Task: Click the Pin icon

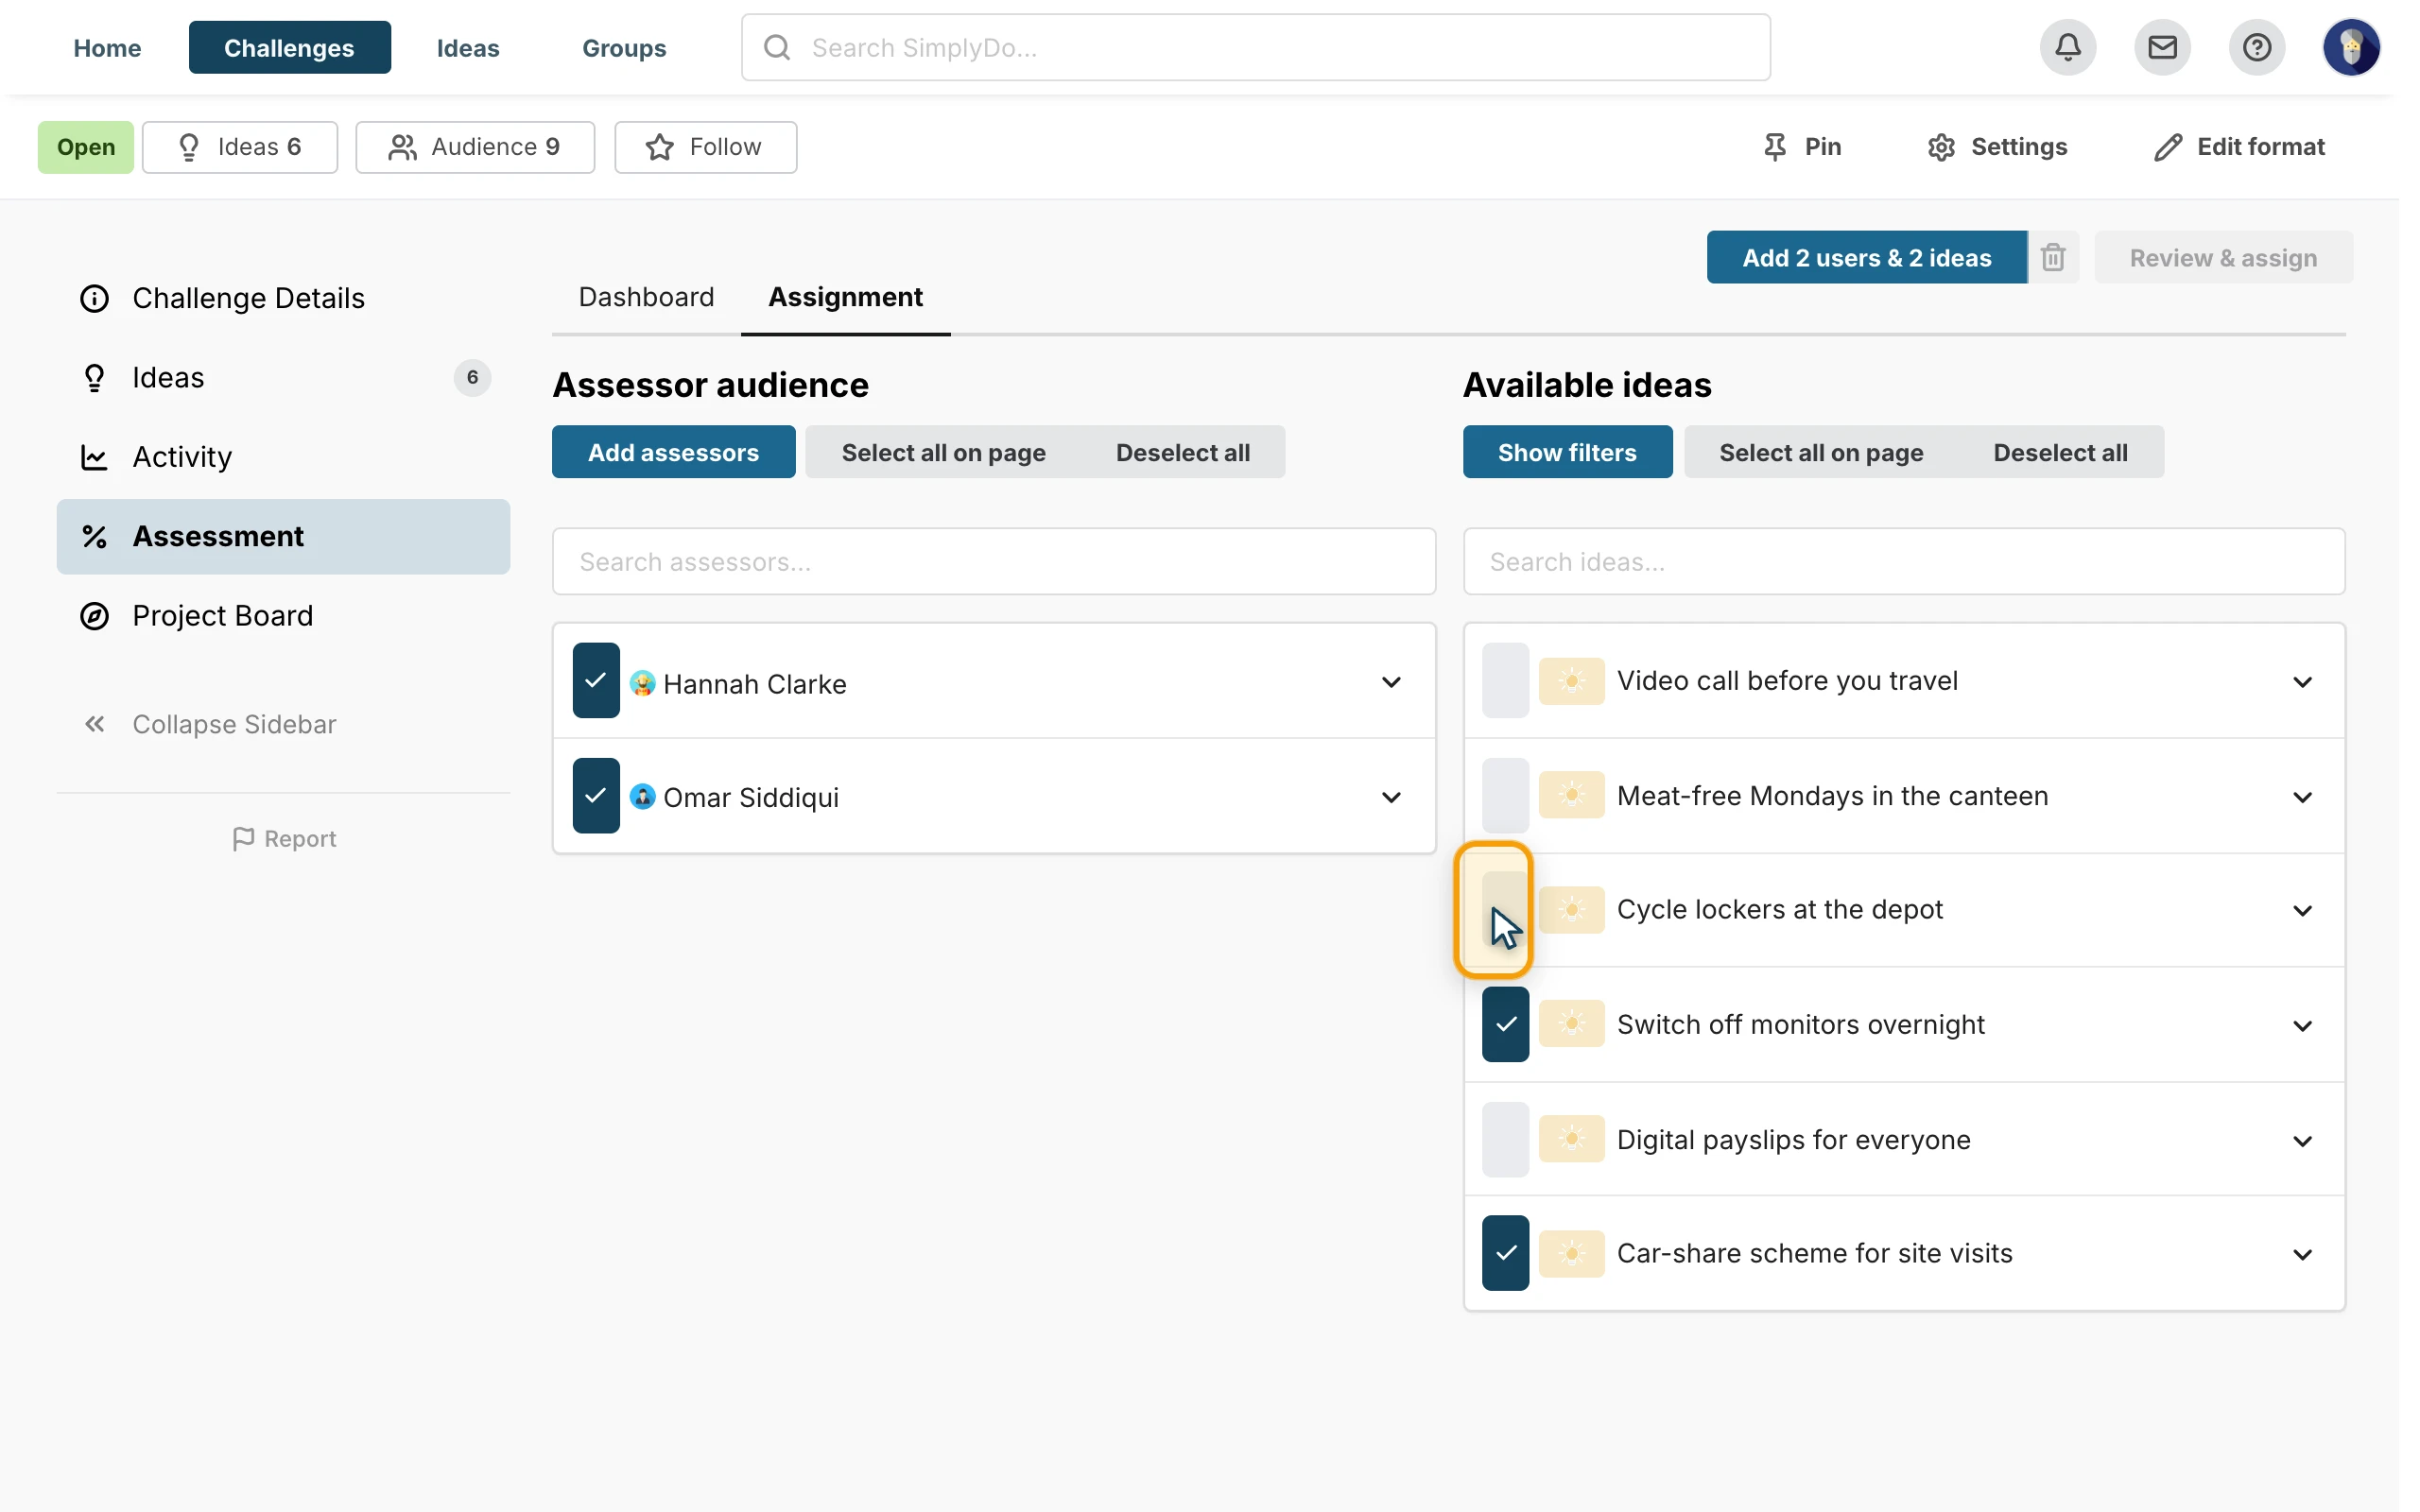Action: (1774, 147)
